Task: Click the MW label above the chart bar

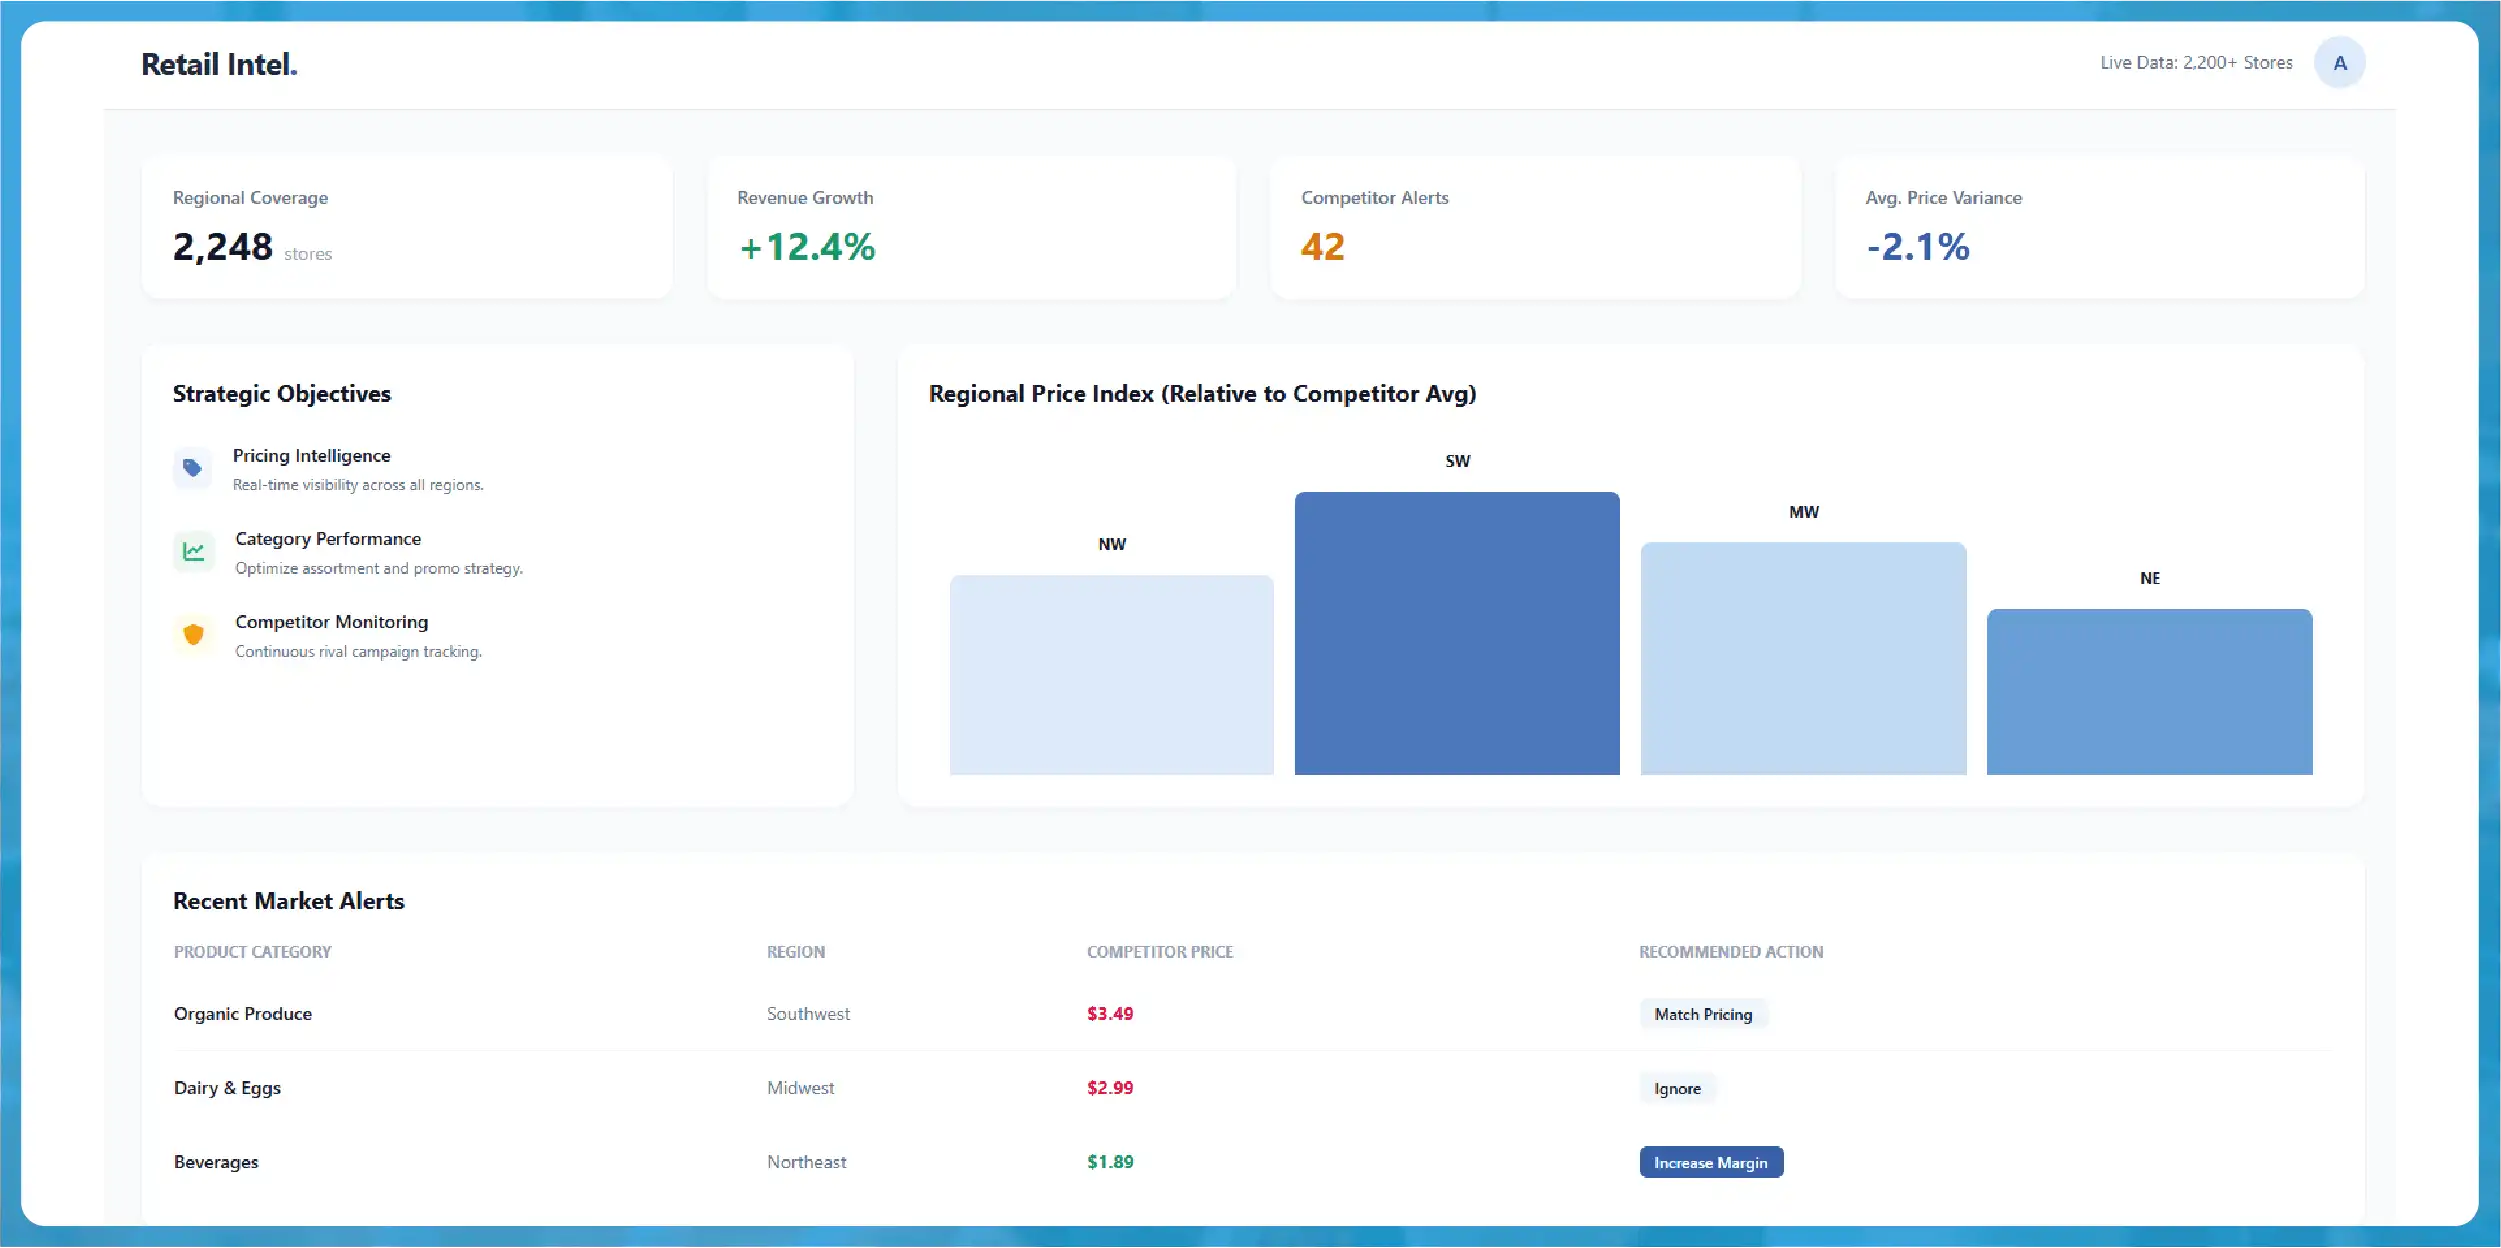Action: tap(1804, 512)
